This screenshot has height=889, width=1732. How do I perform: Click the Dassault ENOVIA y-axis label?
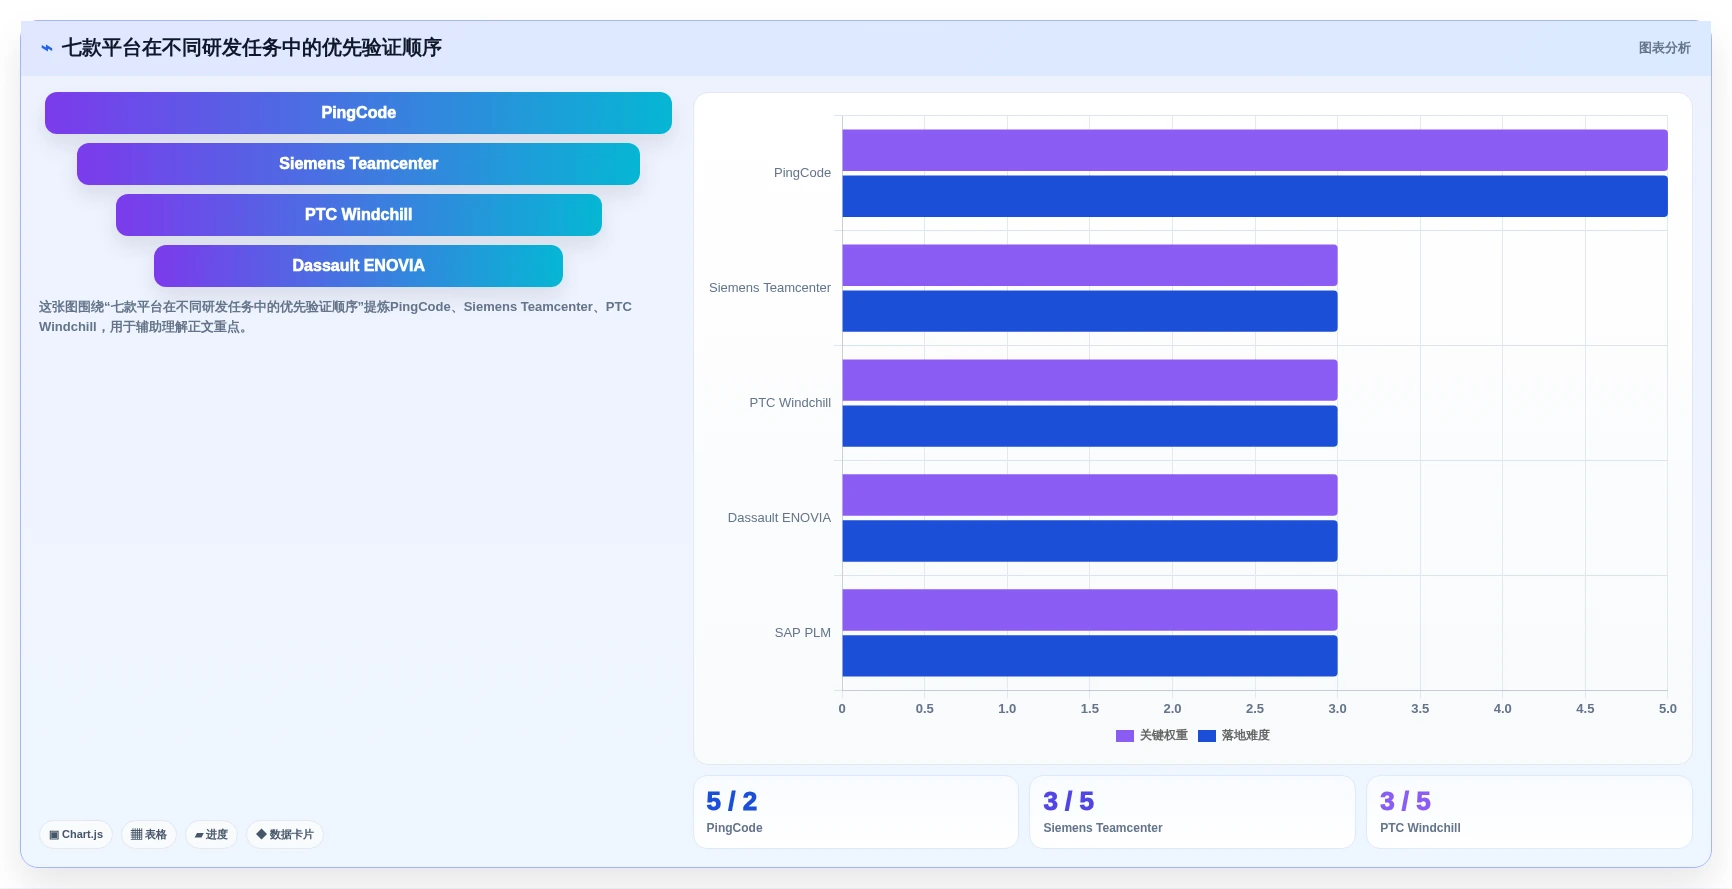pos(779,518)
